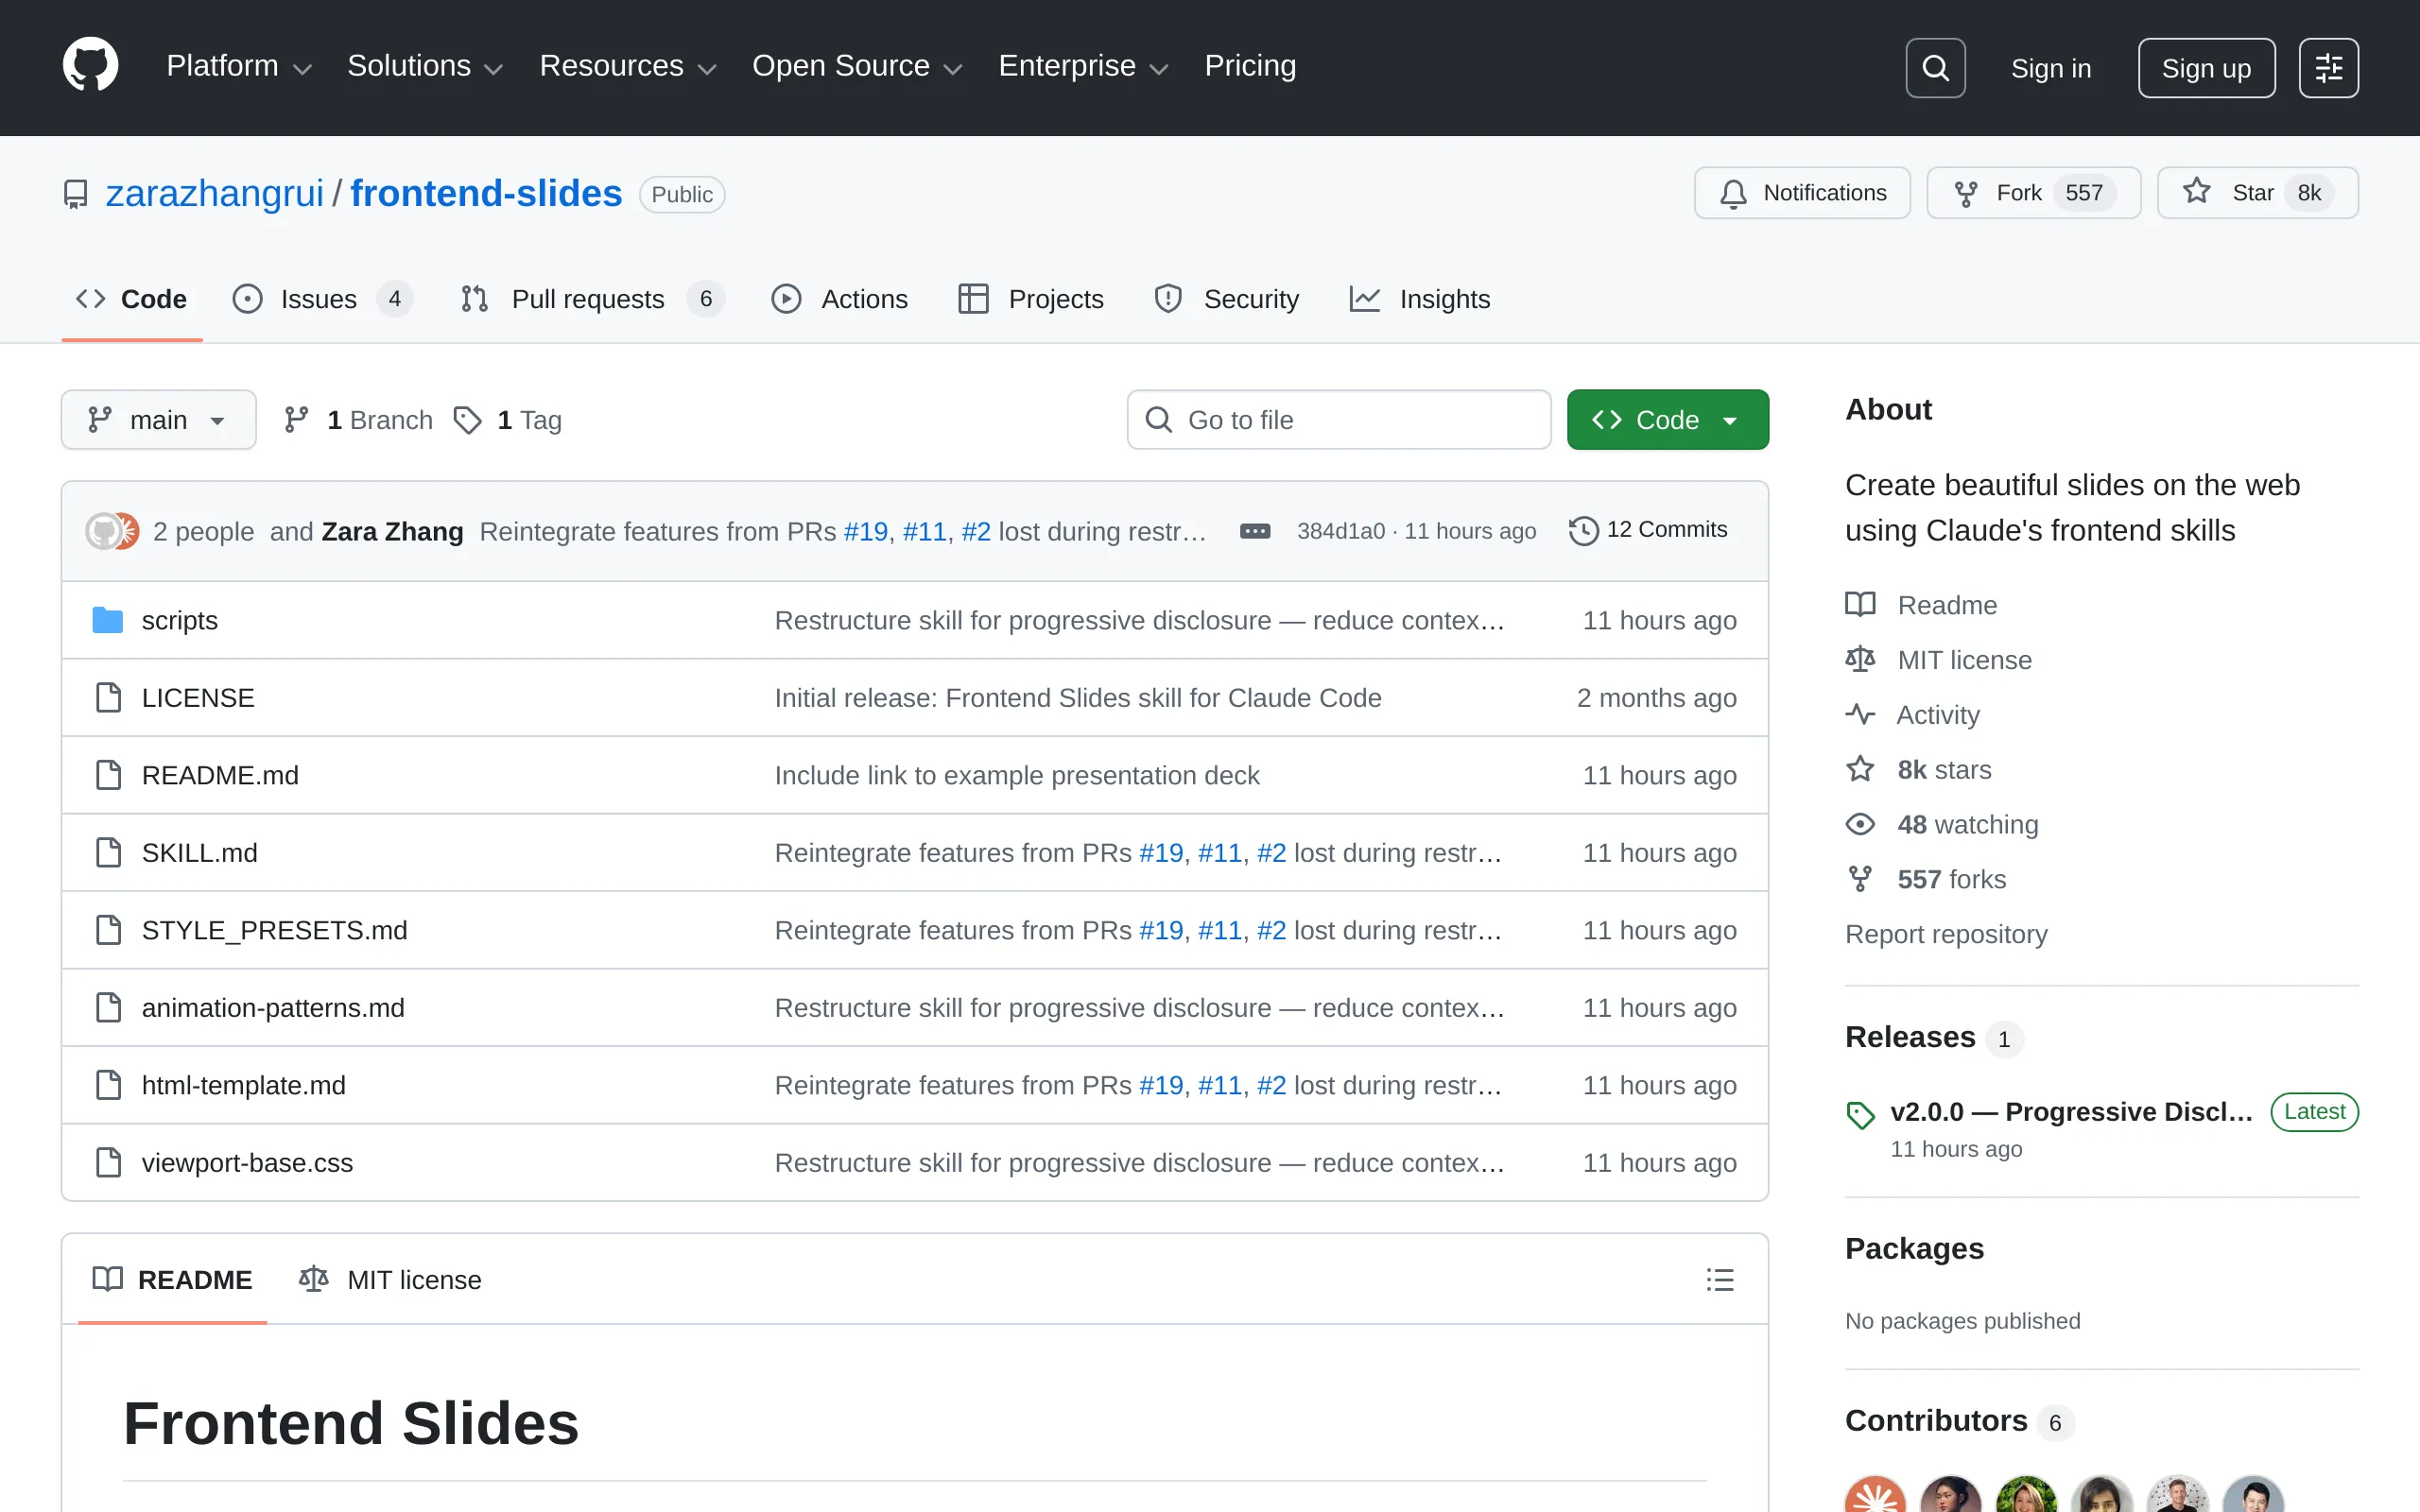Click the GitHub home logo icon
The image size is (2420, 1512).
point(90,64)
